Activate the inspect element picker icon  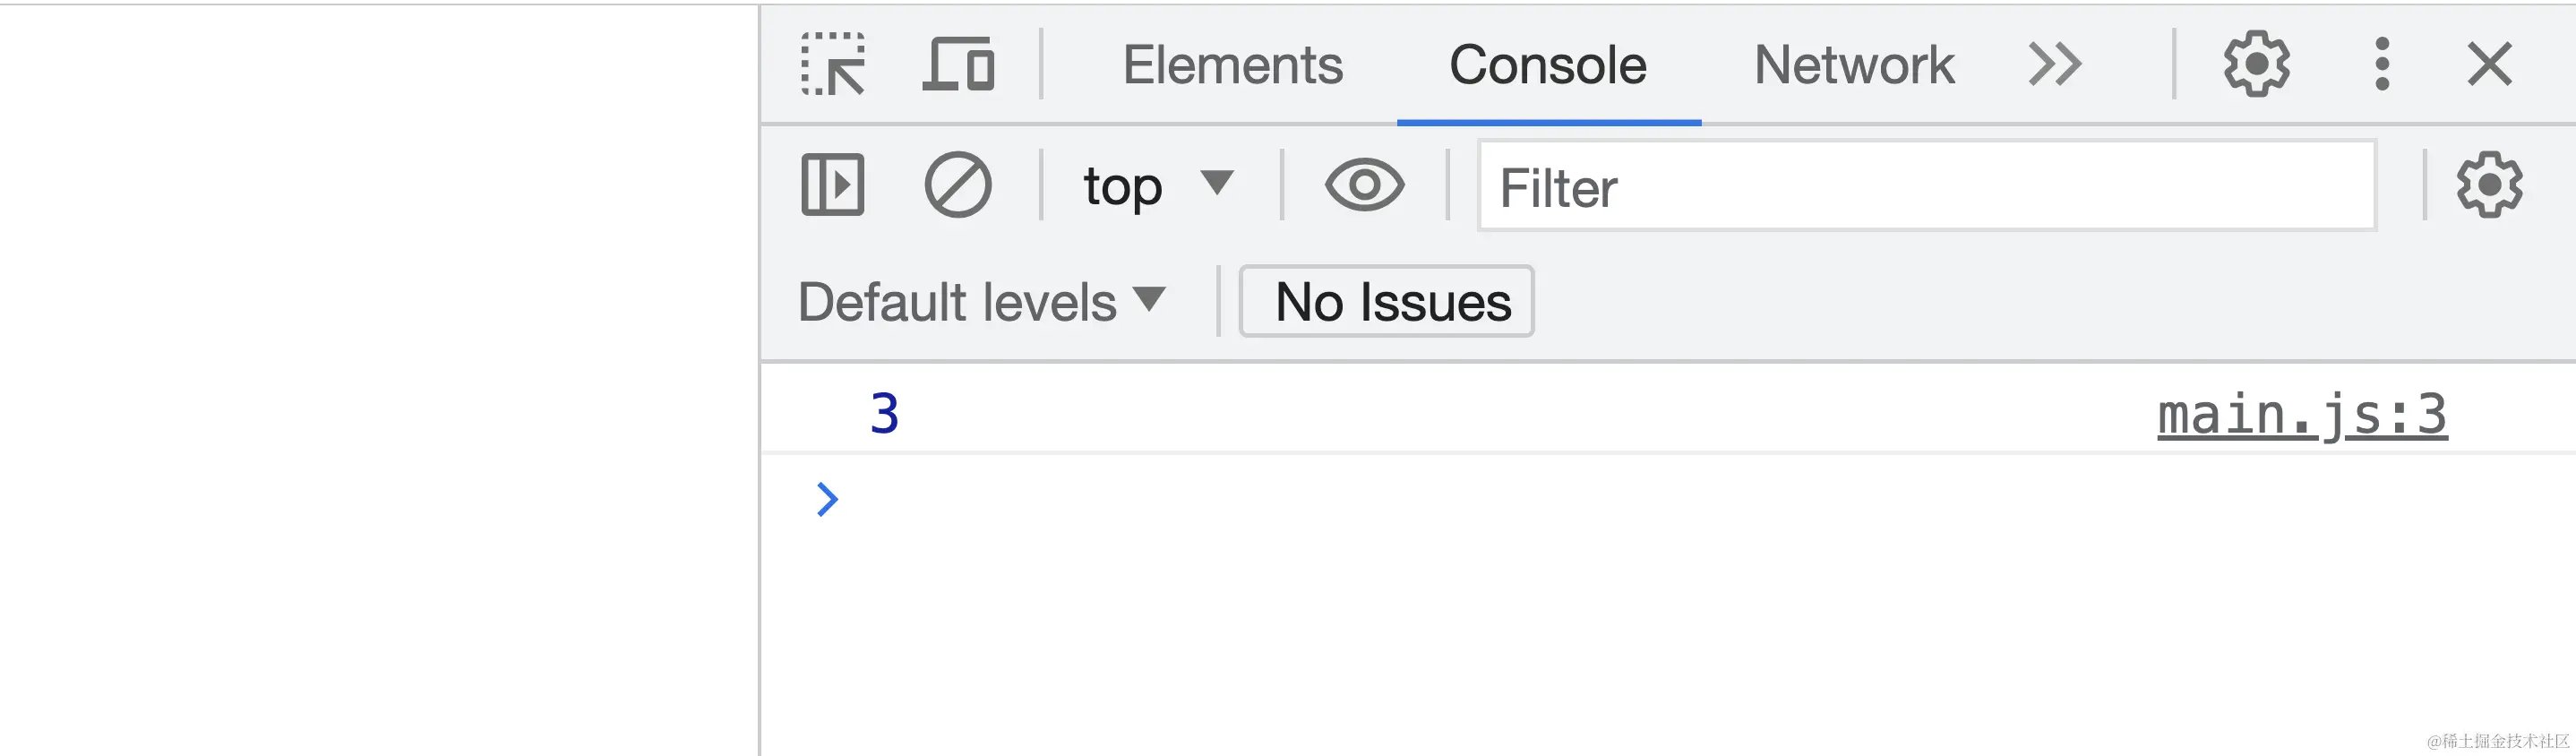pyautogui.click(x=833, y=64)
